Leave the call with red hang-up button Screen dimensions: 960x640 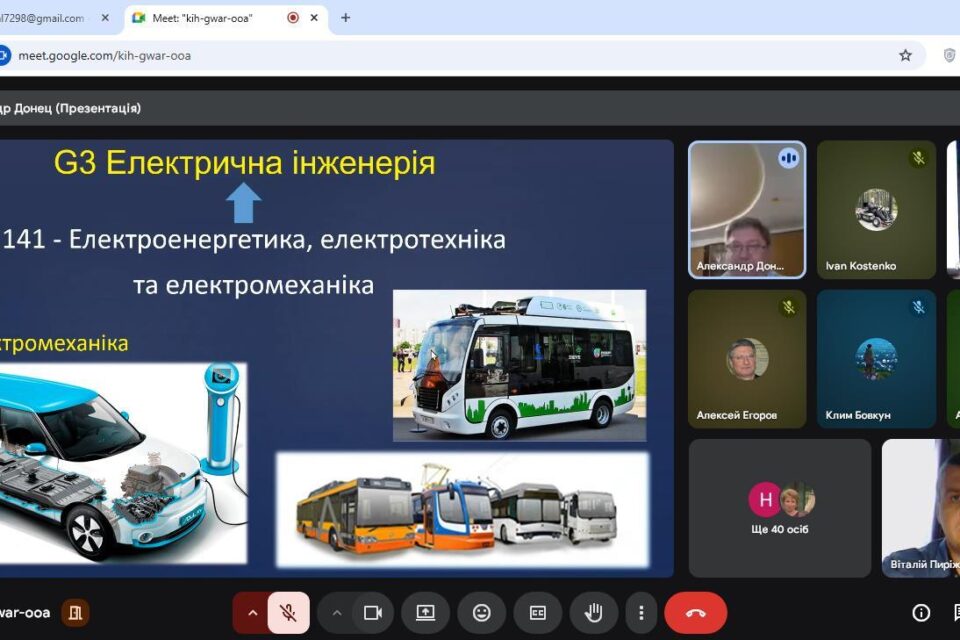pyautogui.click(x=696, y=612)
